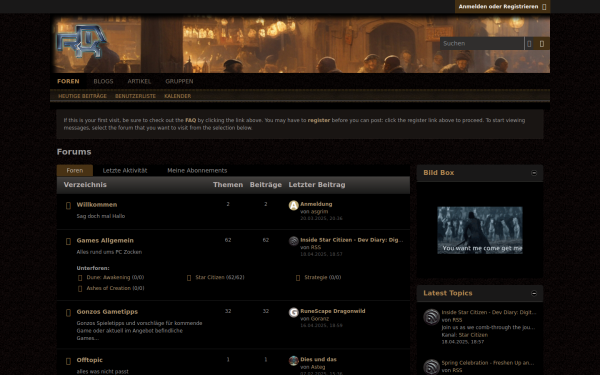The height and width of the screenshot is (375, 600).
Task: Open Kanal: Star Citizen link in Latest Topics
Action: (473, 335)
